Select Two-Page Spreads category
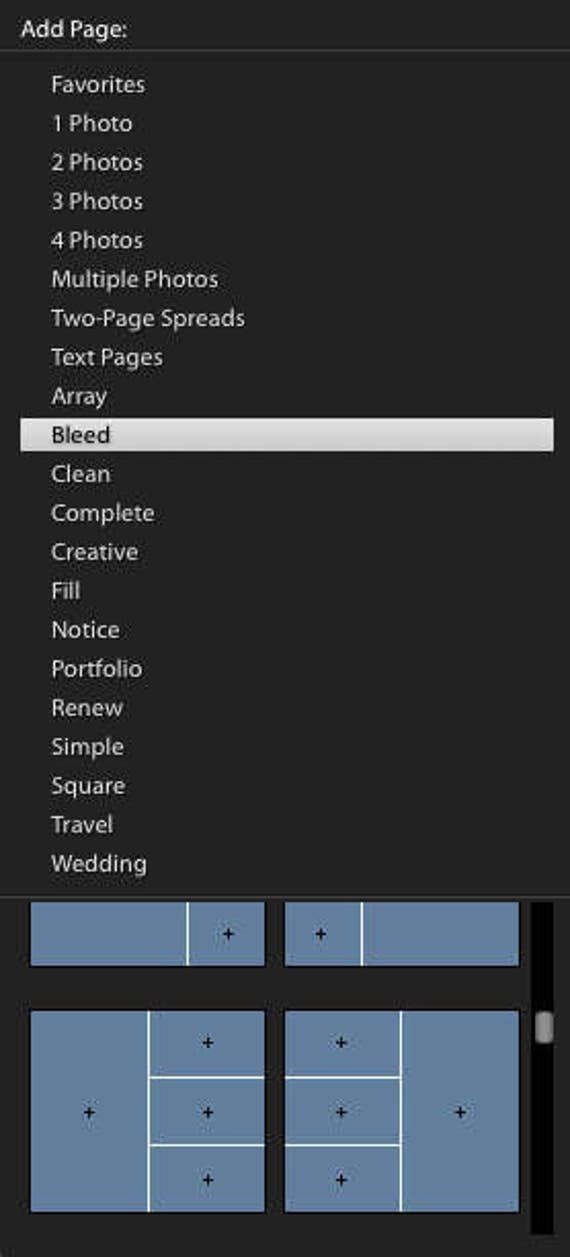This screenshot has height=1257, width=570. (148, 319)
